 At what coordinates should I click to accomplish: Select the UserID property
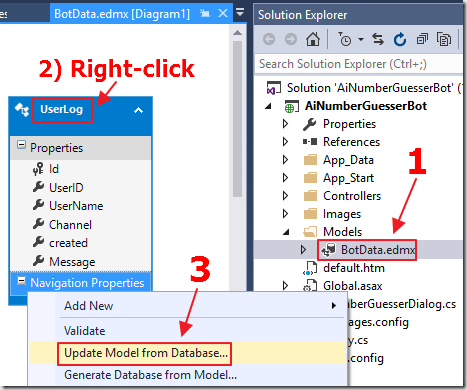pos(66,188)
